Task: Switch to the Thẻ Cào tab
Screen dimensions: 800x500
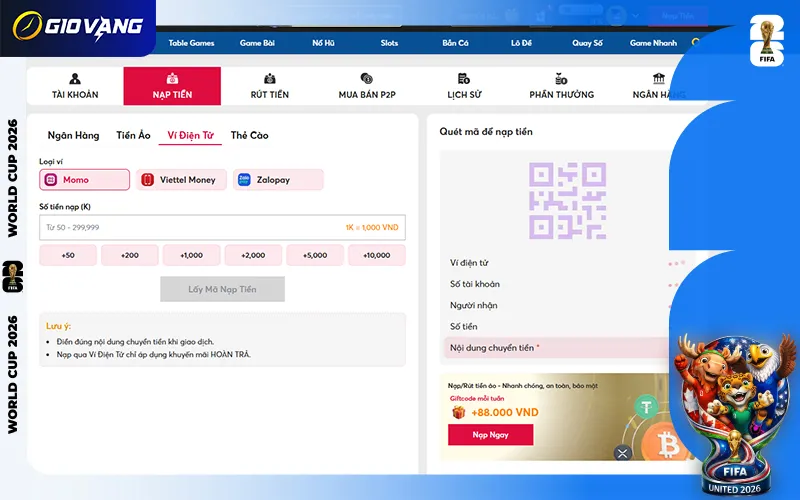Action: click(249, 135)
